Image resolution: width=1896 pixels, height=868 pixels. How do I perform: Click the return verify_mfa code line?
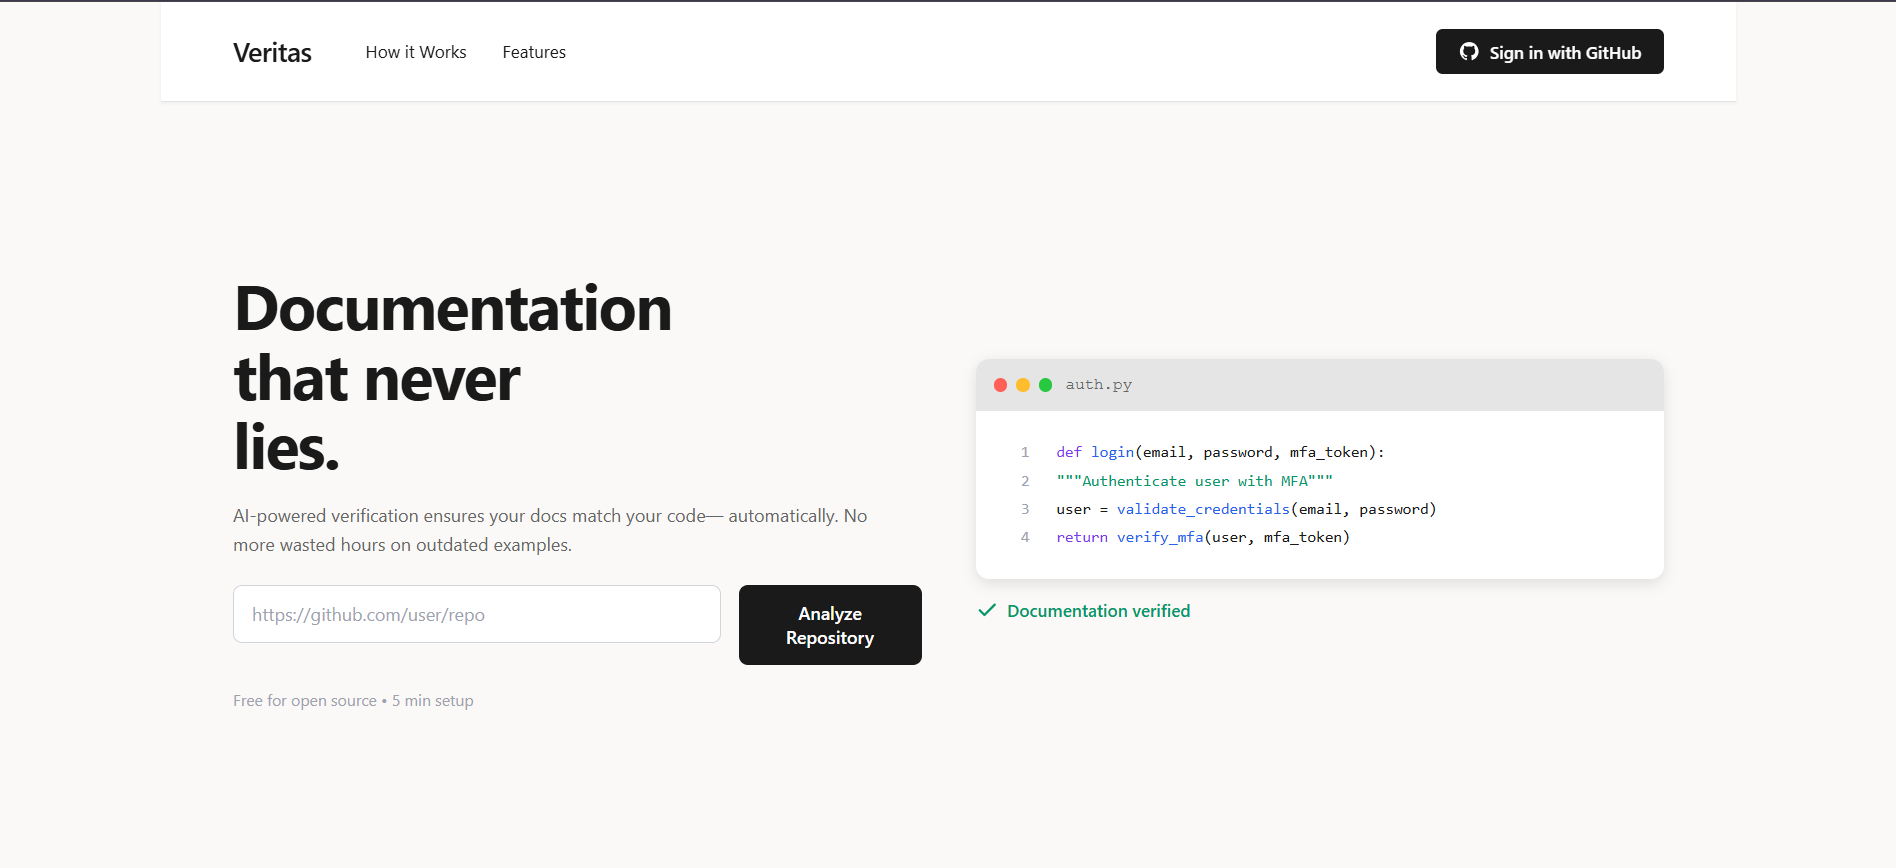pos(1203,537)
